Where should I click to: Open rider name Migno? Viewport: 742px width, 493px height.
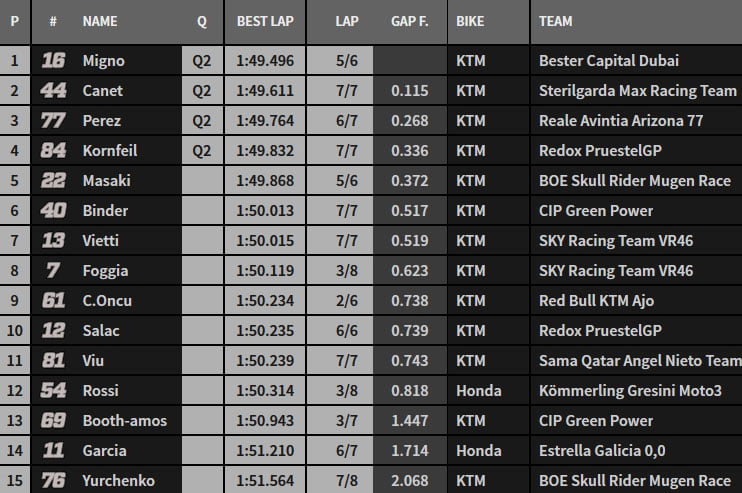tap(104, 61)
